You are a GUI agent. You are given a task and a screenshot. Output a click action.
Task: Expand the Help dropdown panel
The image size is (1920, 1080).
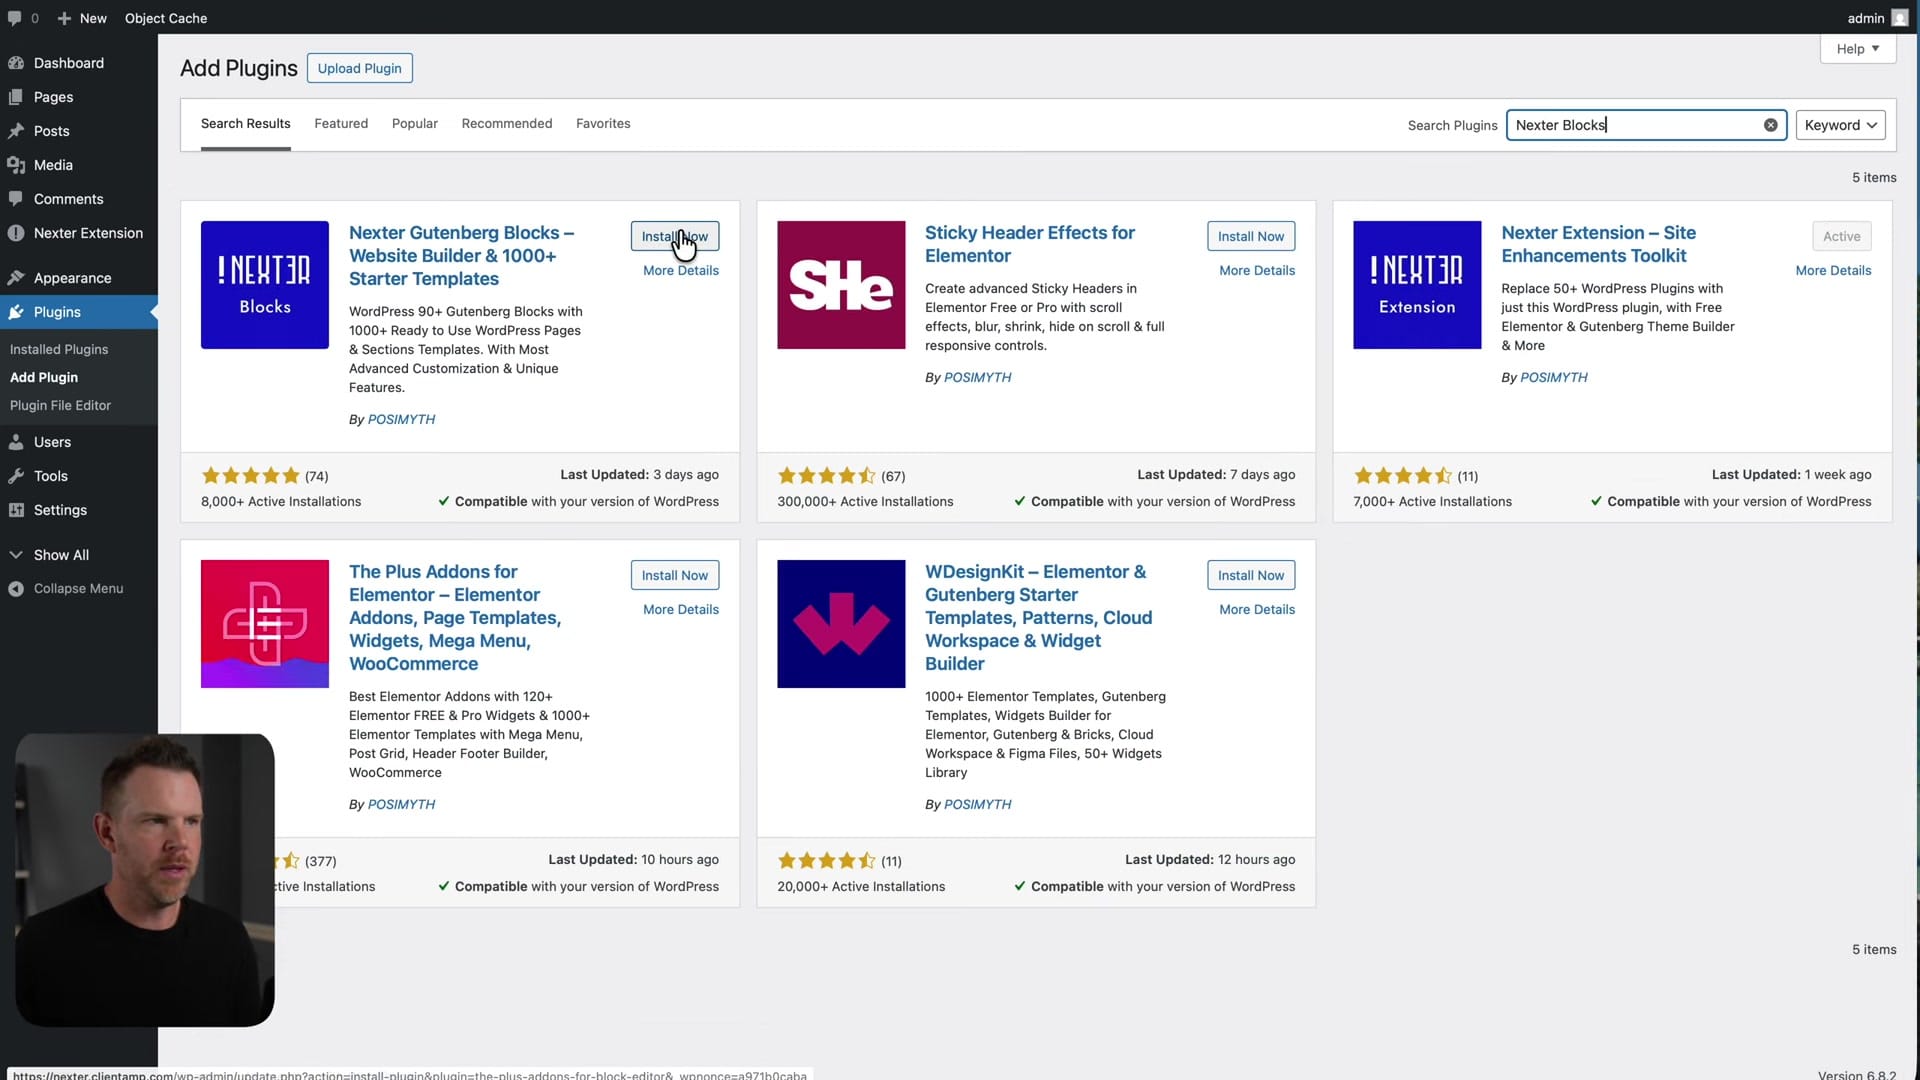click(x=1858, y=49)
